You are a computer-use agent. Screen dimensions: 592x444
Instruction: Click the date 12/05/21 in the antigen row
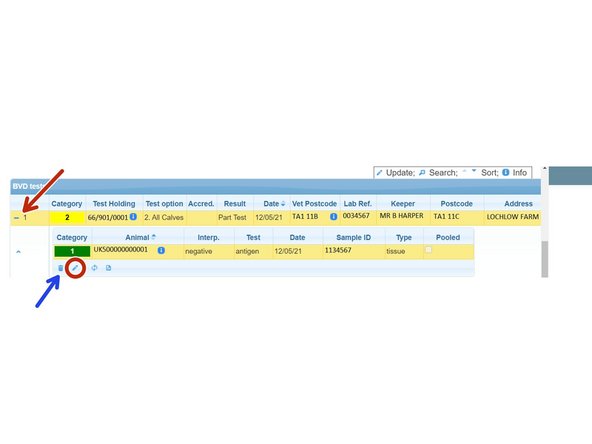click(x=288, y=251)
